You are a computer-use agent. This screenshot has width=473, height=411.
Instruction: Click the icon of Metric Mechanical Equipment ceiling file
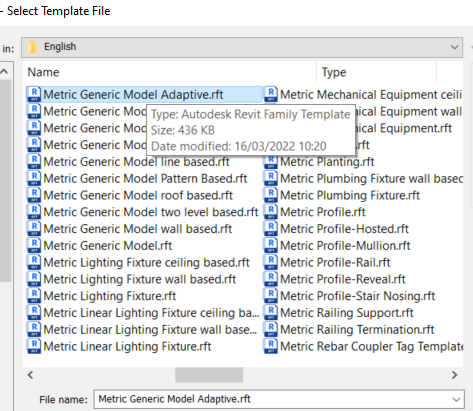[271, 94]
